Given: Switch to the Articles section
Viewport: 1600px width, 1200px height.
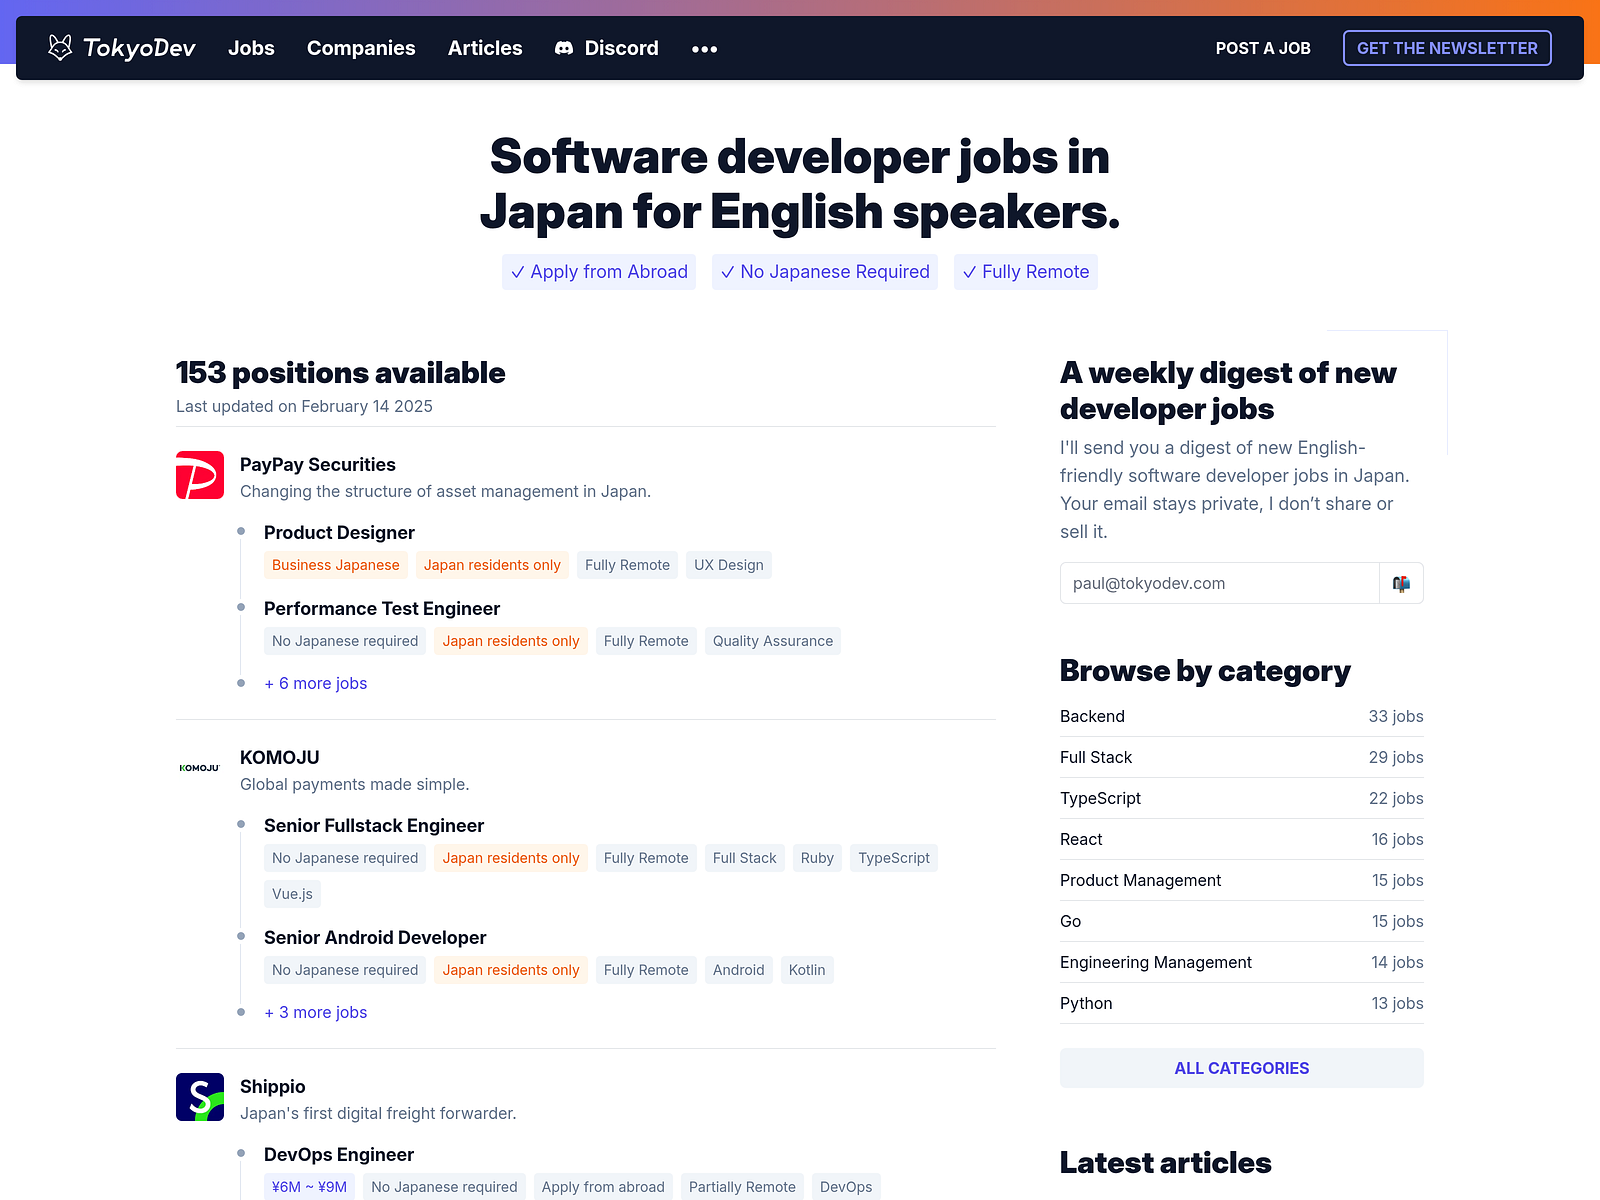Looking at the screenshot, I should tap(485, 47).
